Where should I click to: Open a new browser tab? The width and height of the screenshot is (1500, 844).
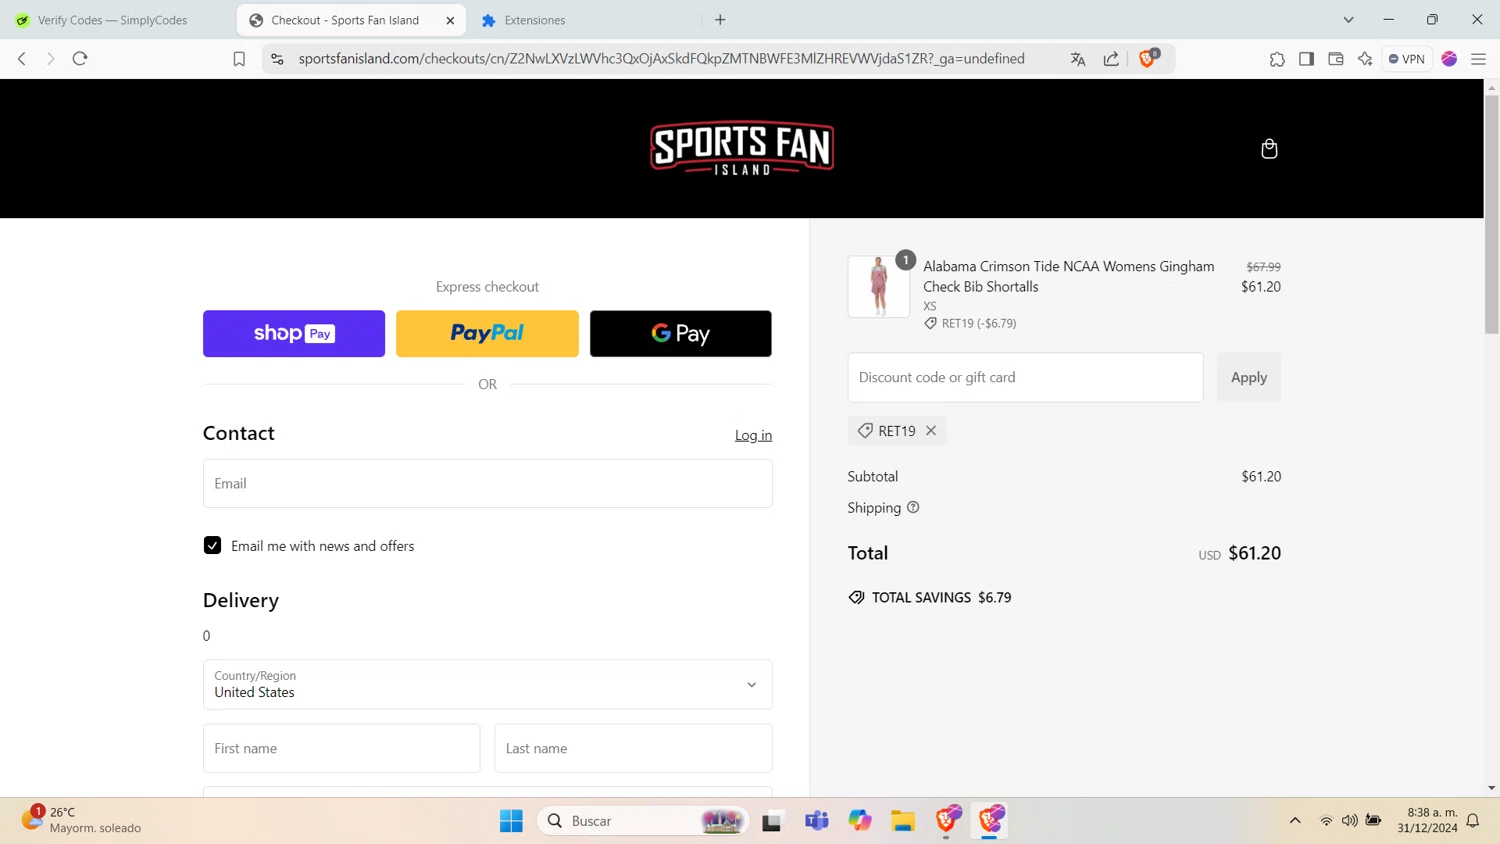[720, 20]
